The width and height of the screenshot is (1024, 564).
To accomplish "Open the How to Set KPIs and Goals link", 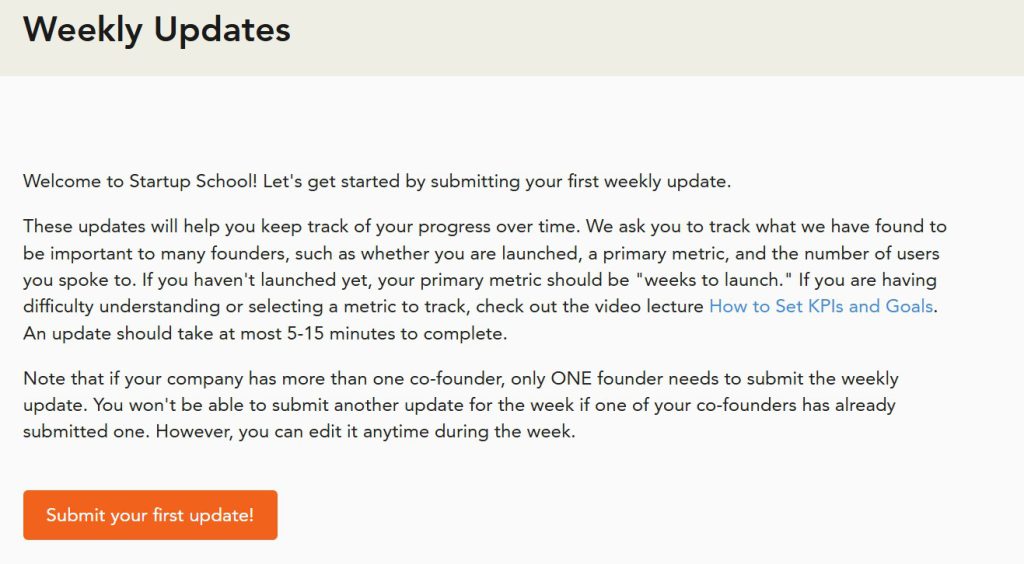I will pos(822,307).
